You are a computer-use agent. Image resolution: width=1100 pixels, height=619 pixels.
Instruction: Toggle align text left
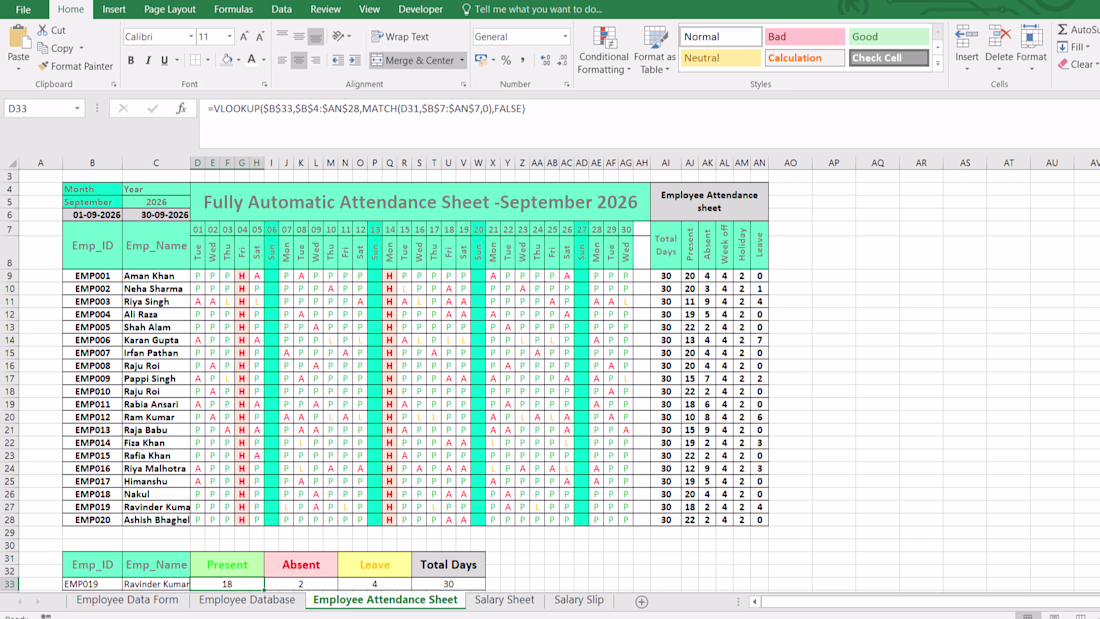282,60
